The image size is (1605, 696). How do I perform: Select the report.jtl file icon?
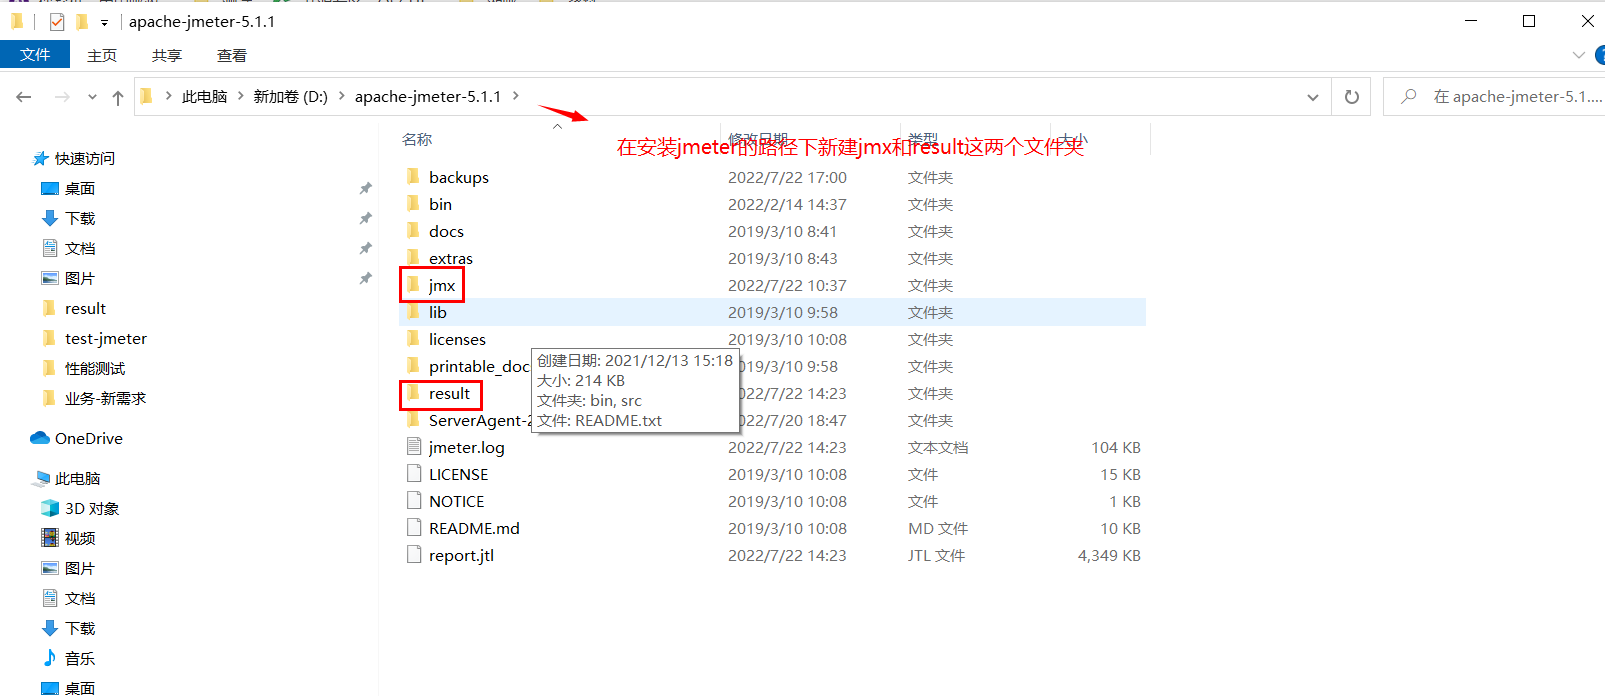point(414,555)
